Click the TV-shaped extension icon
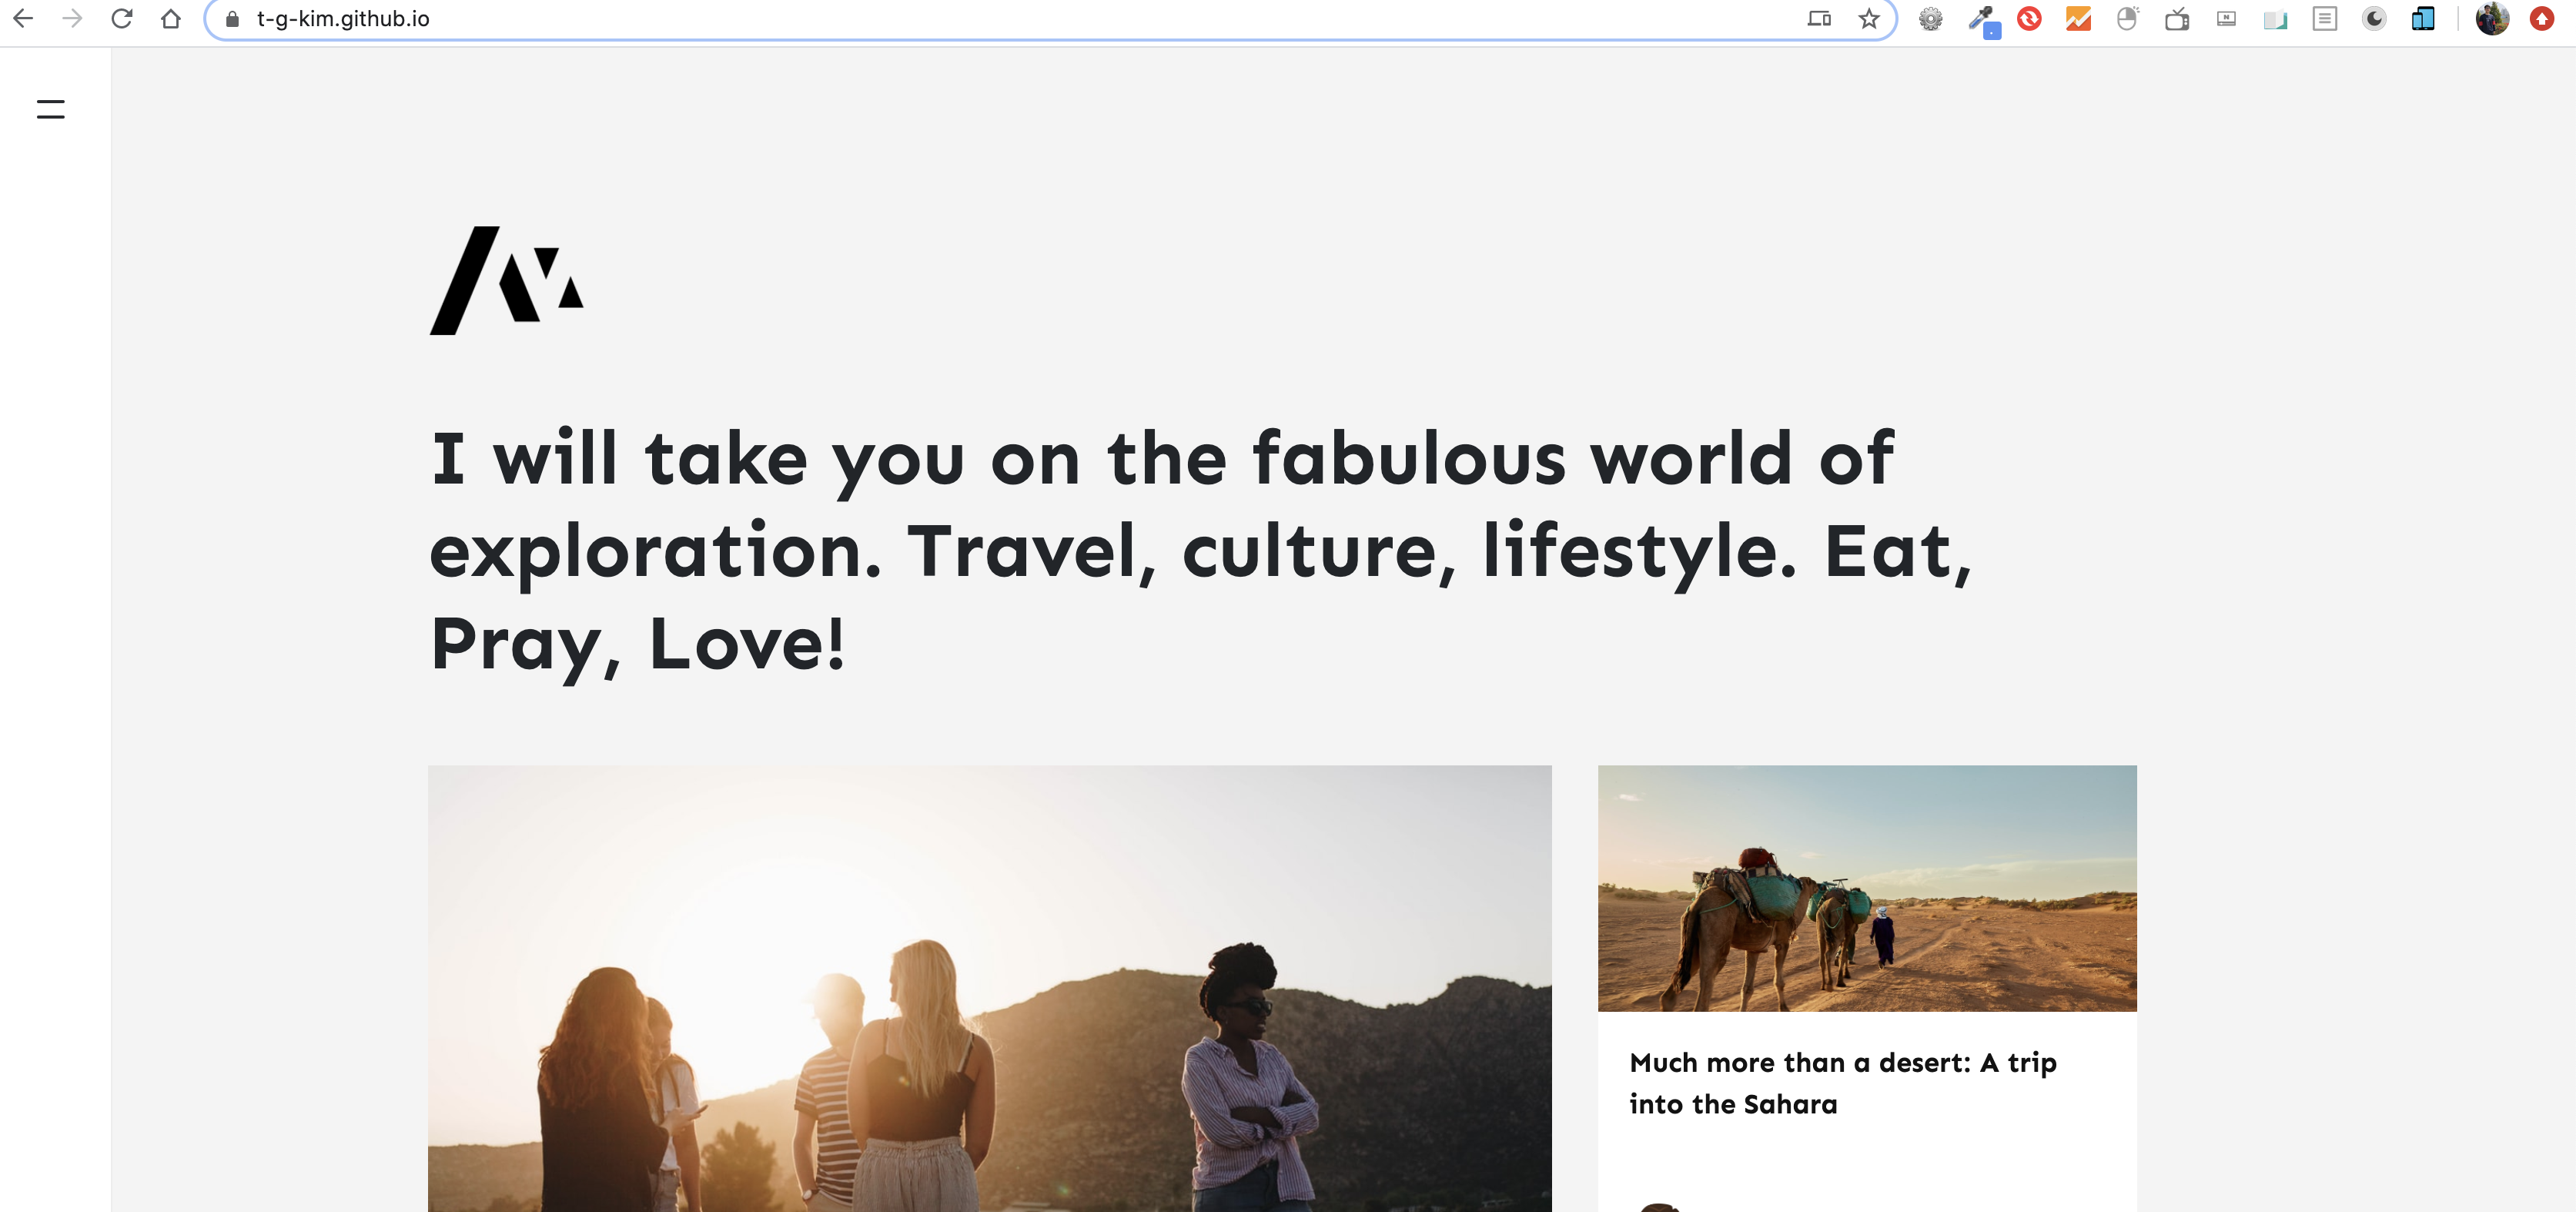2576x1212 pixels. coord(2177,18)
